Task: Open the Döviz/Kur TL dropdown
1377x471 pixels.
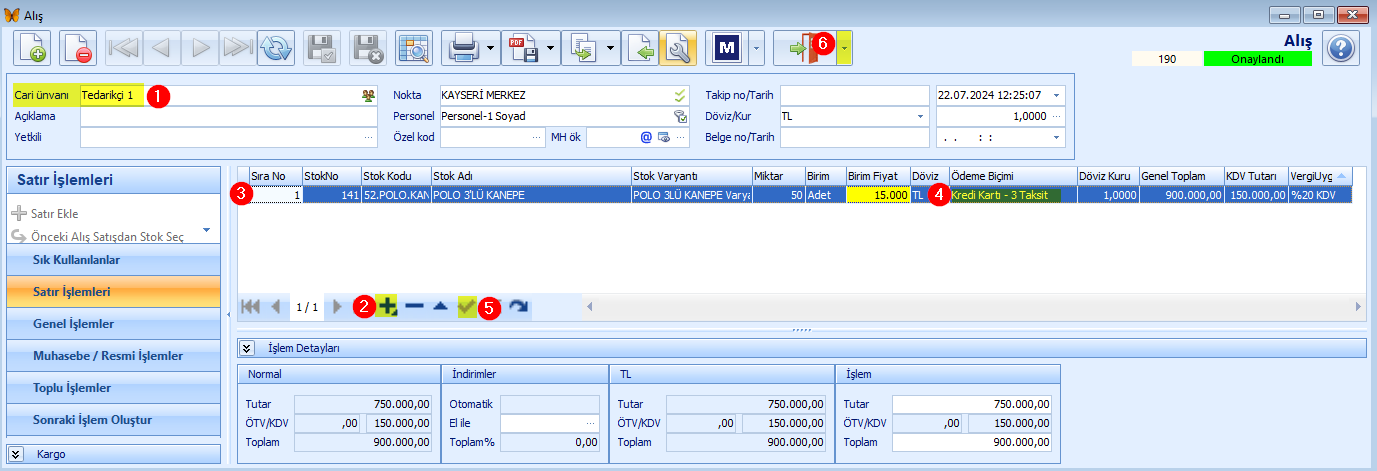Action: pyautogui.click(x=920, y=116)
